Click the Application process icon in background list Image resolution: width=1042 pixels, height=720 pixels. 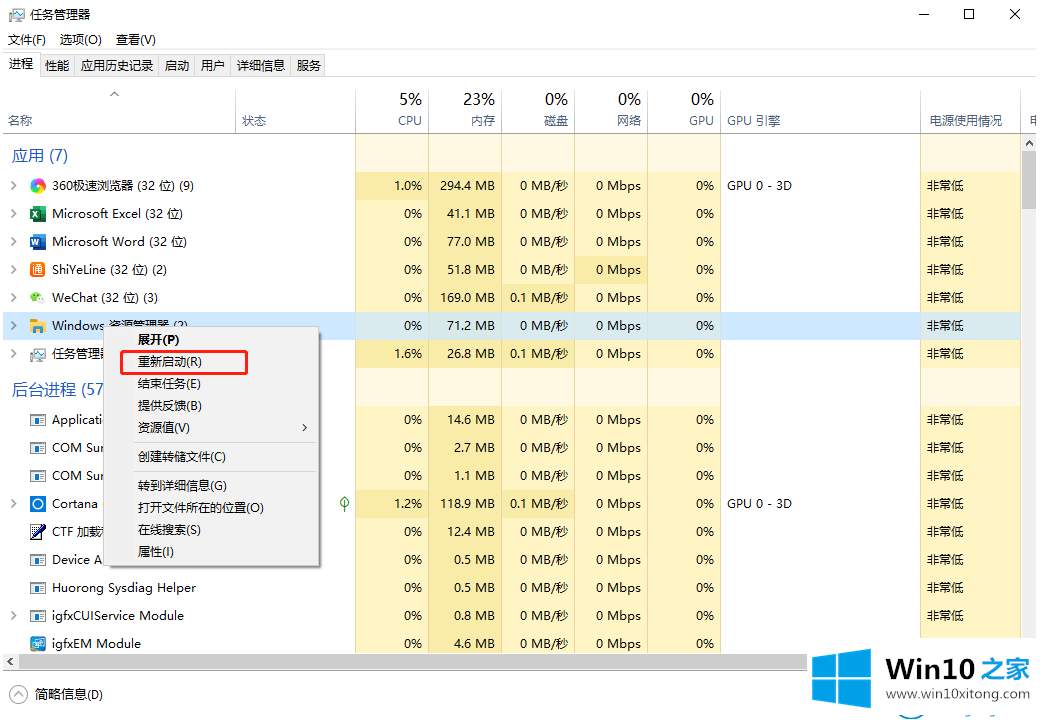pyautogui.click(x=38, y=420)
